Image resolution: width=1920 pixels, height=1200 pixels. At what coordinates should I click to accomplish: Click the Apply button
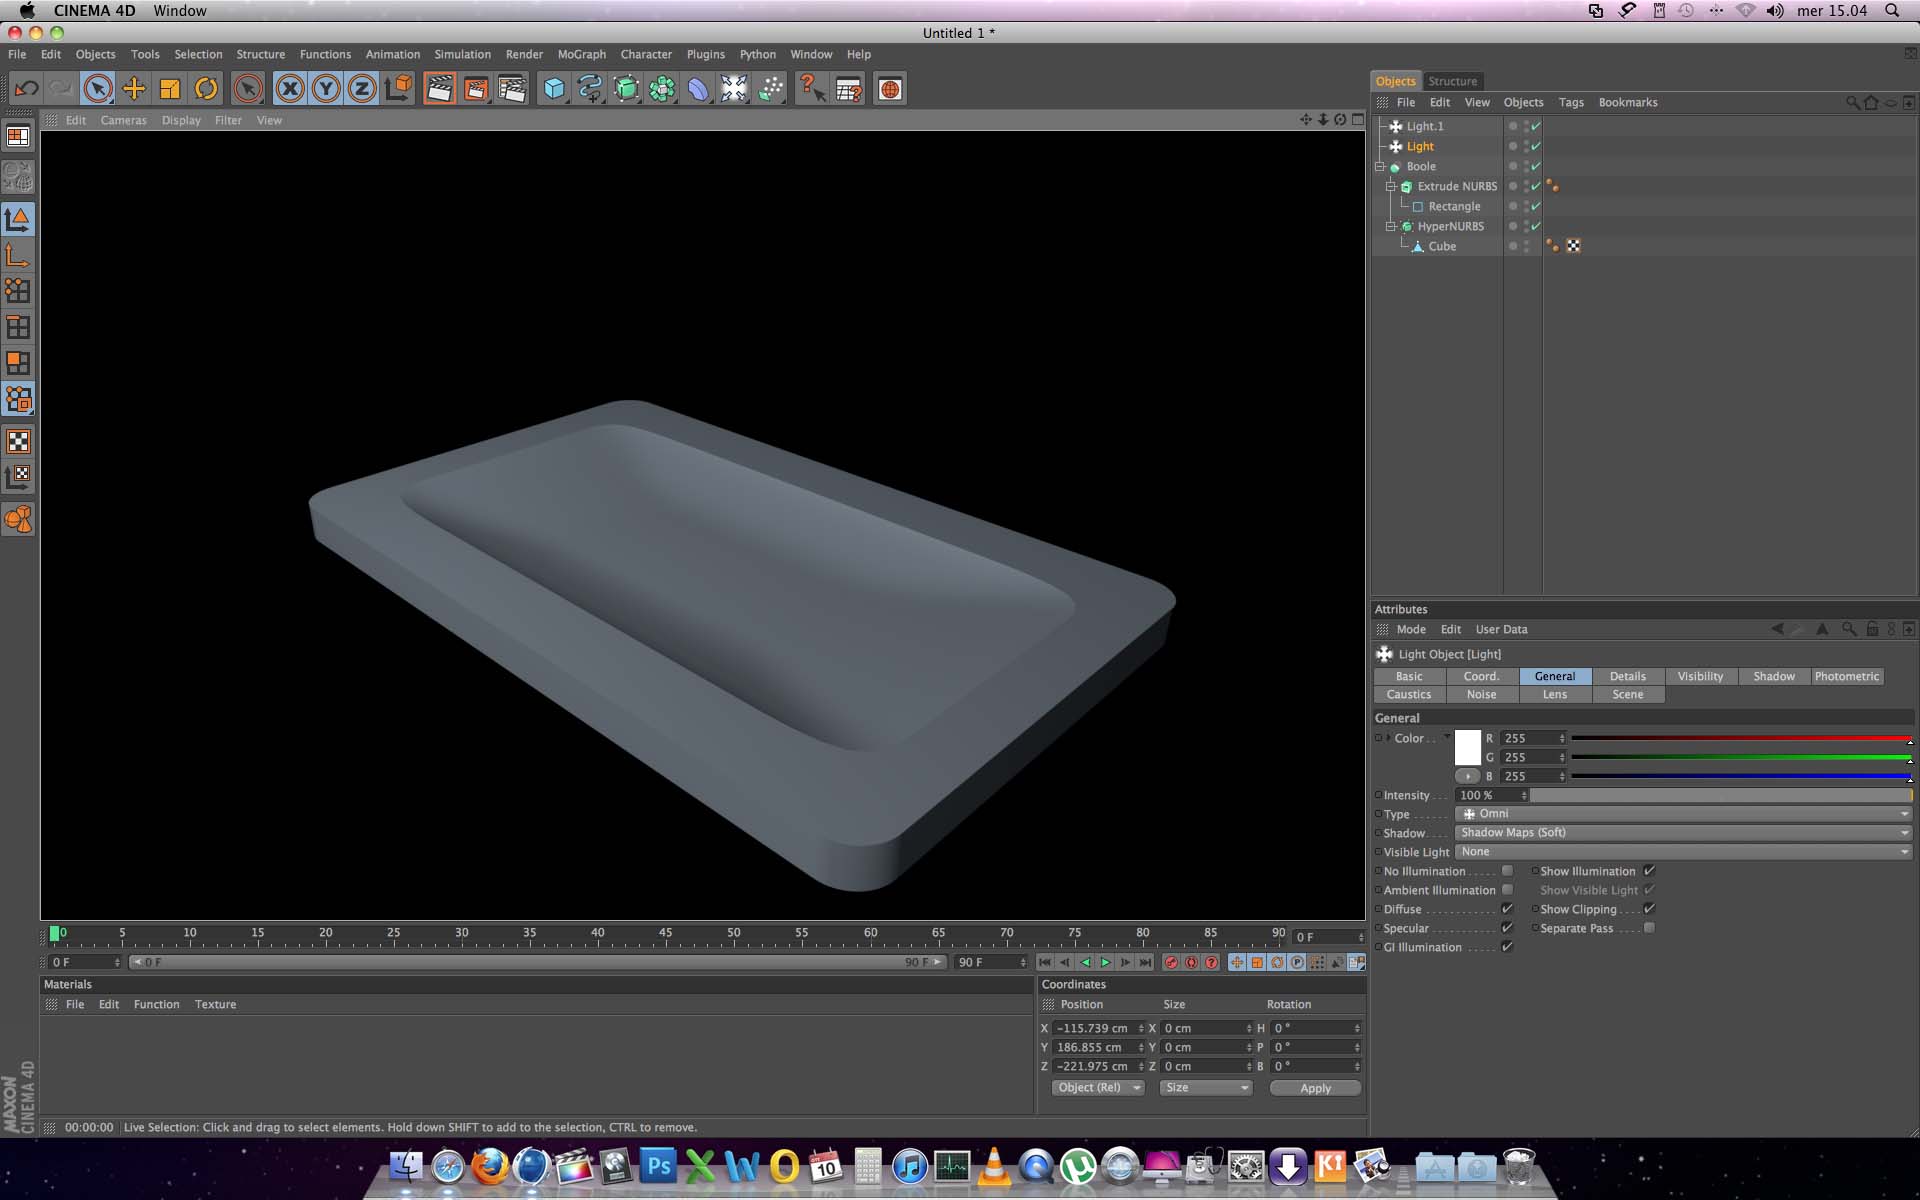[x=1315, y=1088]
